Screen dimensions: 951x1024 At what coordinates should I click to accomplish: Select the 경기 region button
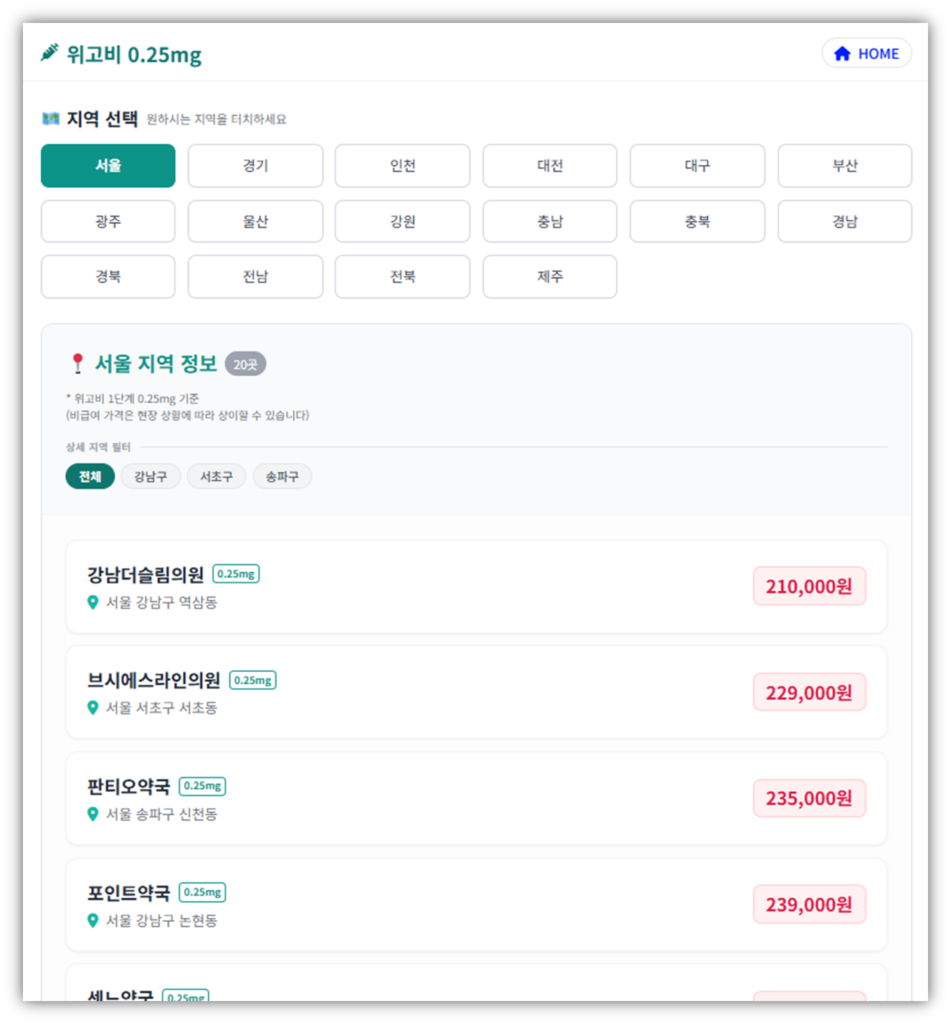[255, 165]
